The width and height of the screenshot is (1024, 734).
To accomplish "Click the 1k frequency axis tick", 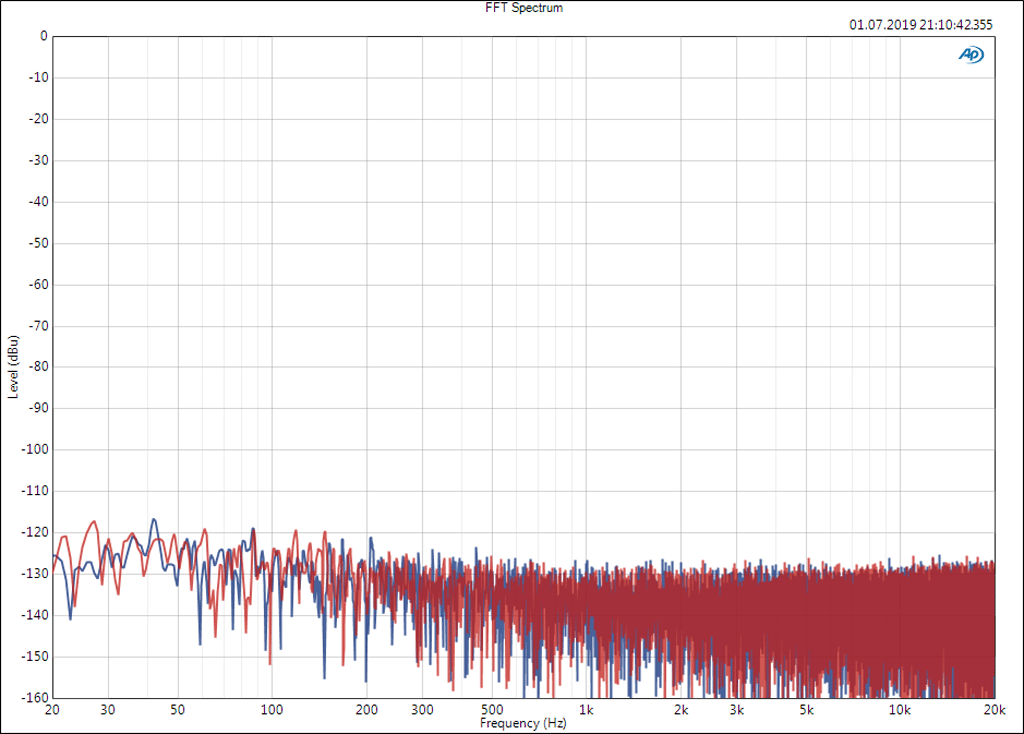I will 587,710.
